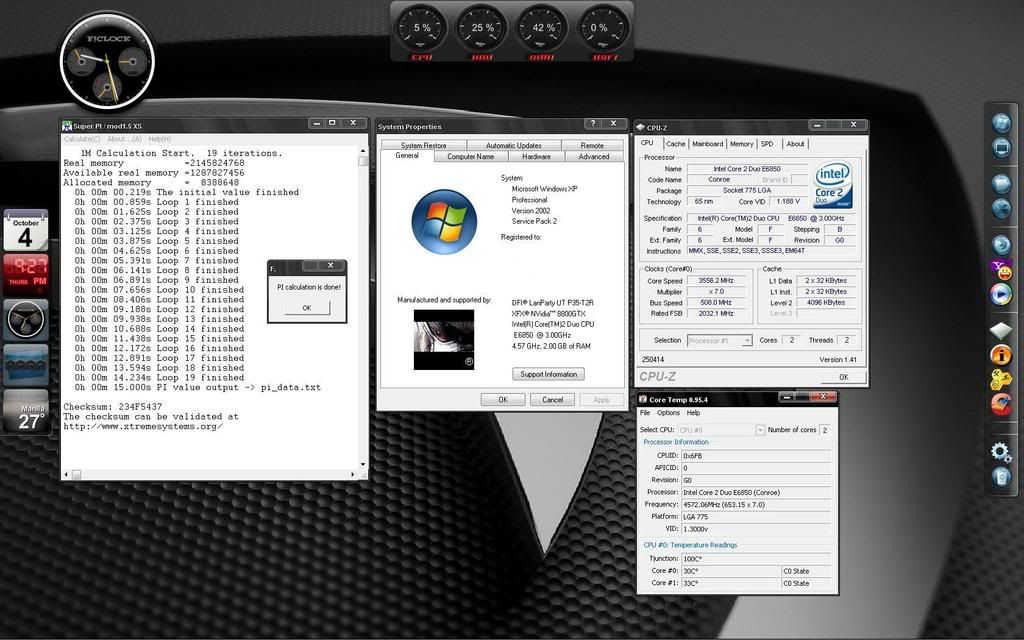The height and width of the screenshot is (640, 1024).
Task: Switch to the Automatic Updates tab
Action: click(x=513, y=145)
